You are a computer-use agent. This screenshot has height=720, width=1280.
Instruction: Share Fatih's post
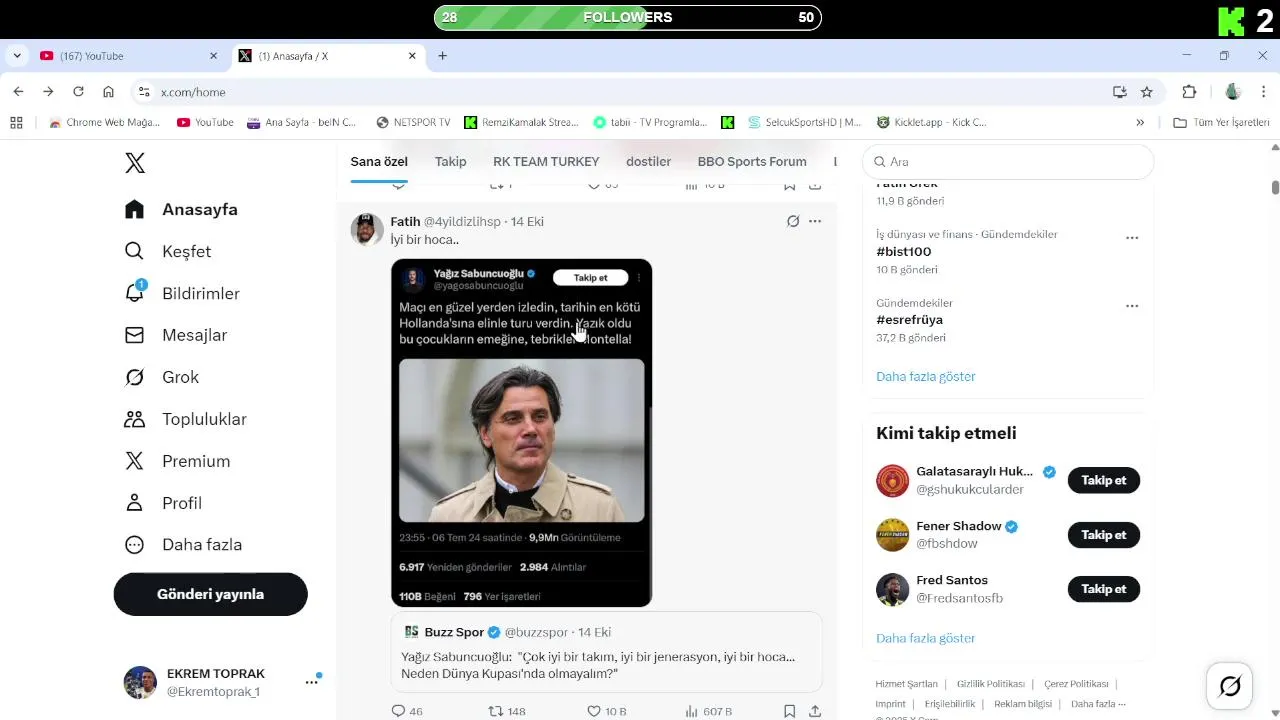click(815, 711)
